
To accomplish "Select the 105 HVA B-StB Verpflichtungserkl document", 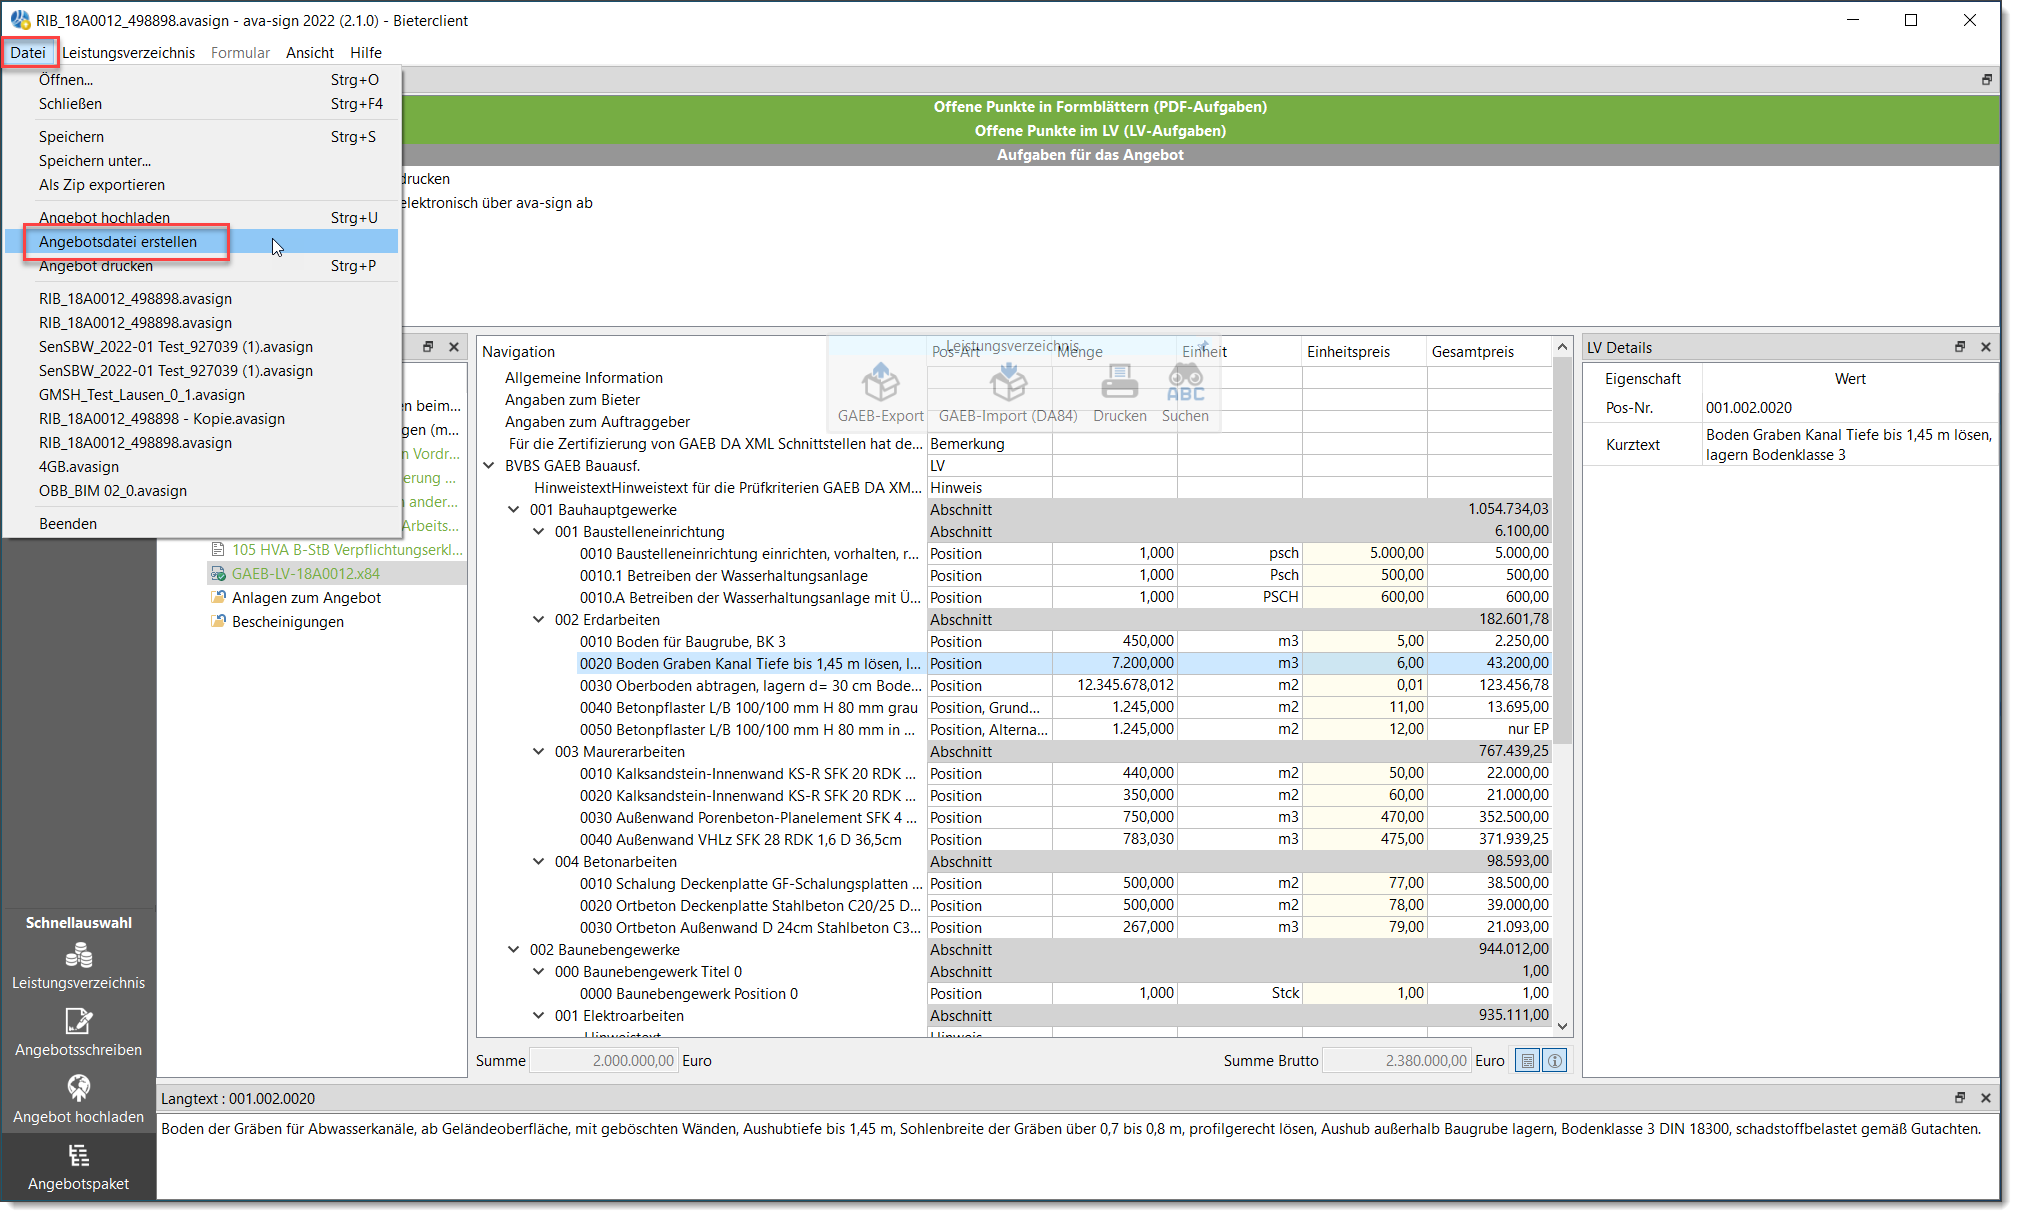I will [x=337, y=550].
